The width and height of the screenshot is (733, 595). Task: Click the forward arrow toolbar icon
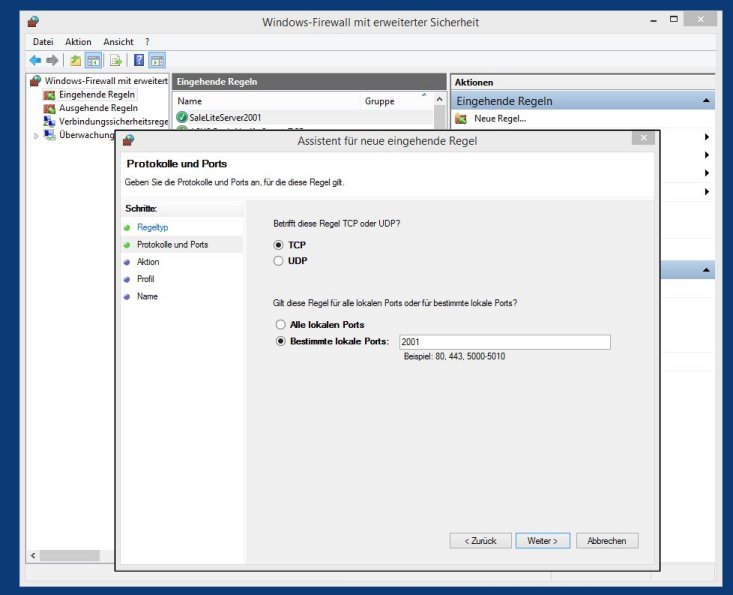coord(52,60)
